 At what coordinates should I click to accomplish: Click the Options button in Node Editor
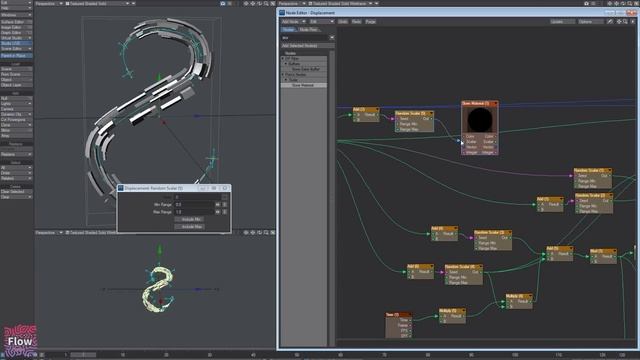[591, 21]
